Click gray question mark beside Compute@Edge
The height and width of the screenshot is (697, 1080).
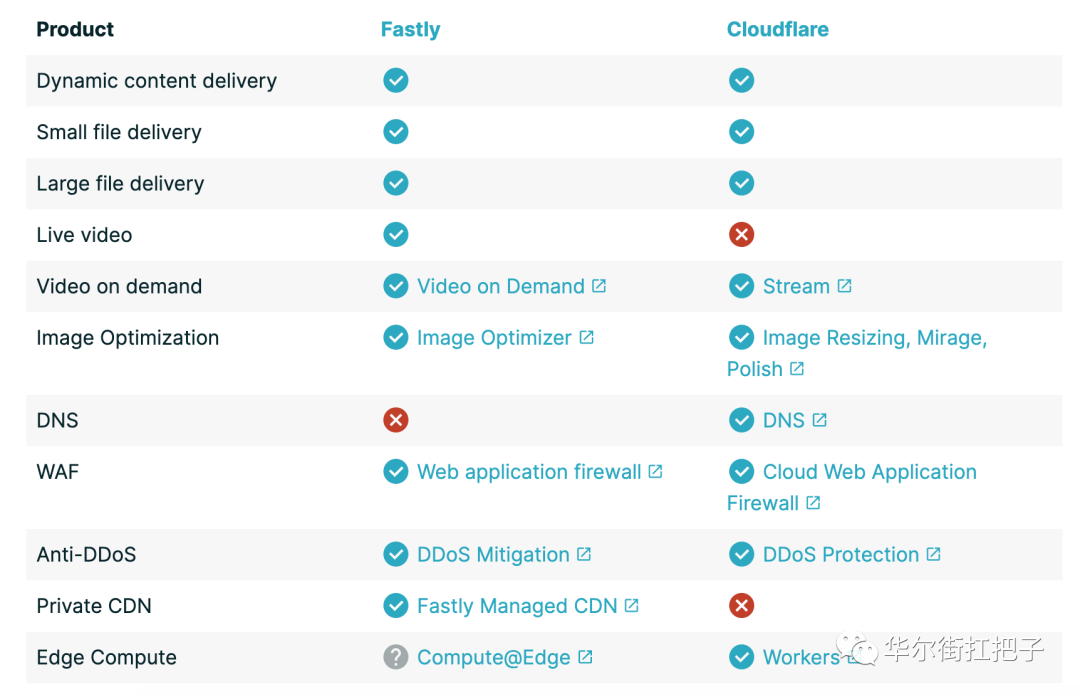(396, 657)
